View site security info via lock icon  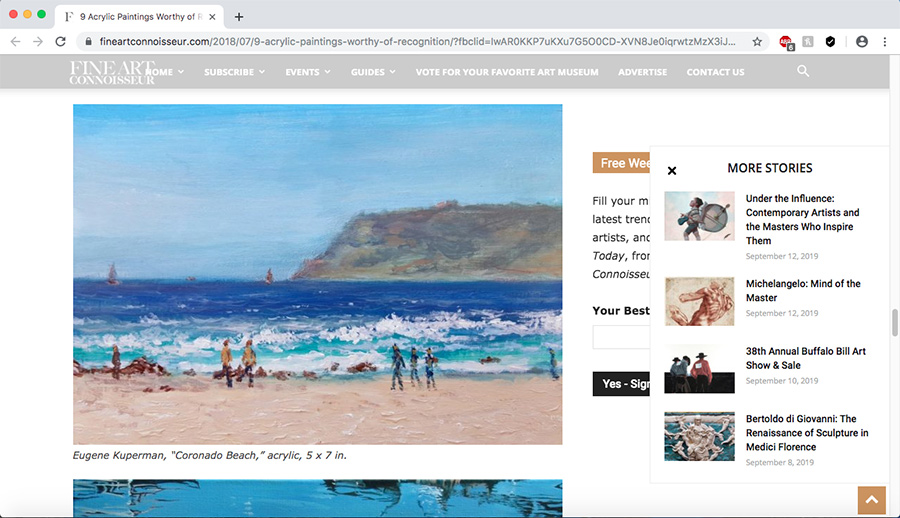click(x=88, y=41)
